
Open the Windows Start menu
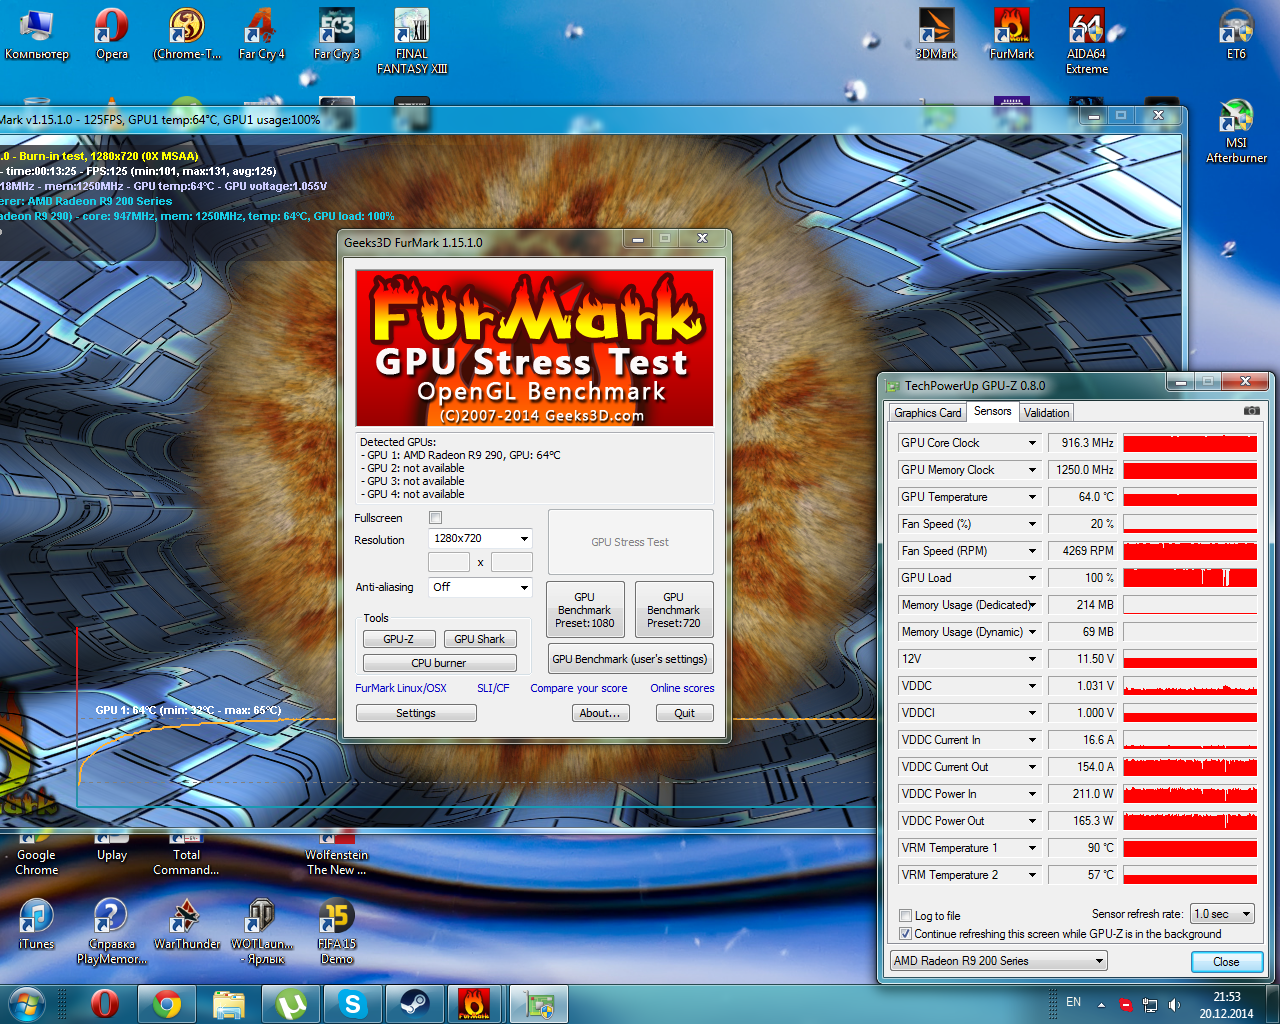(x=27, y=1003)
